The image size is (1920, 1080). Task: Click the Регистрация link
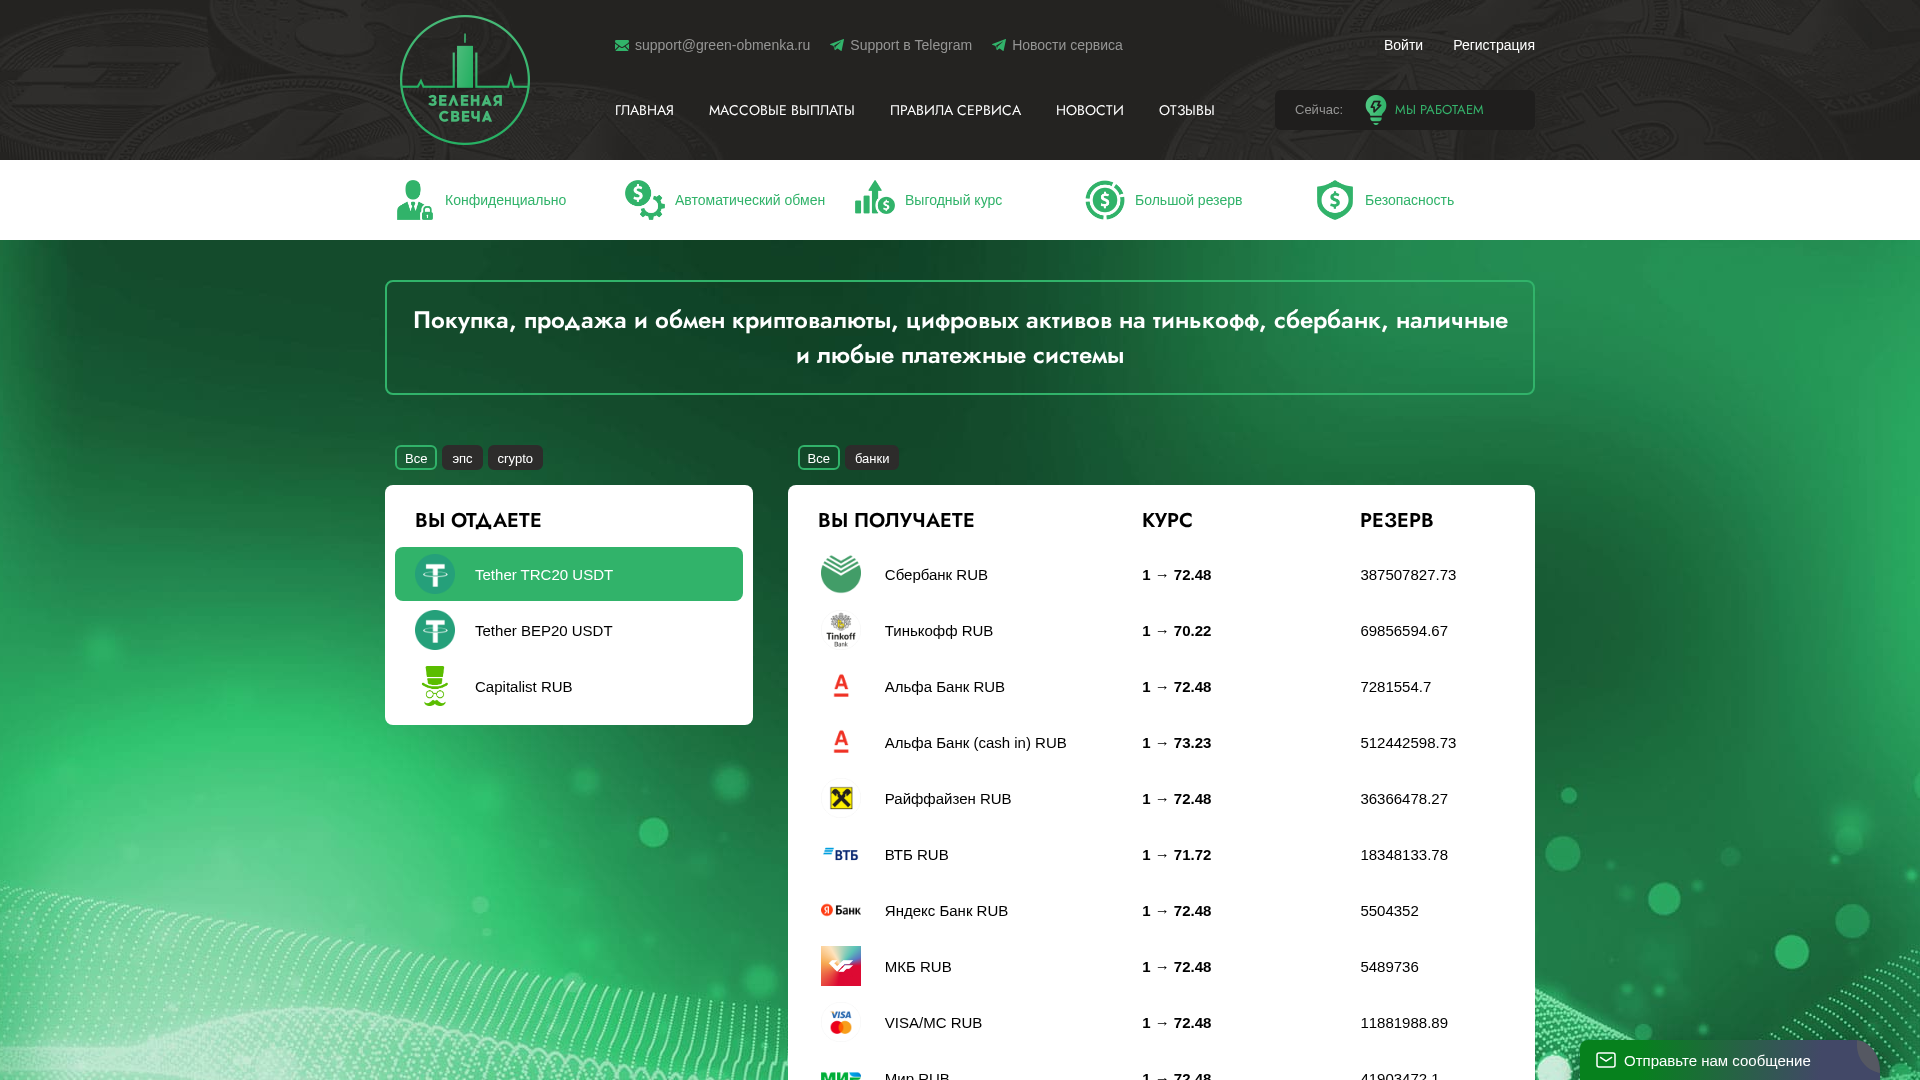tap(1494, 45)
